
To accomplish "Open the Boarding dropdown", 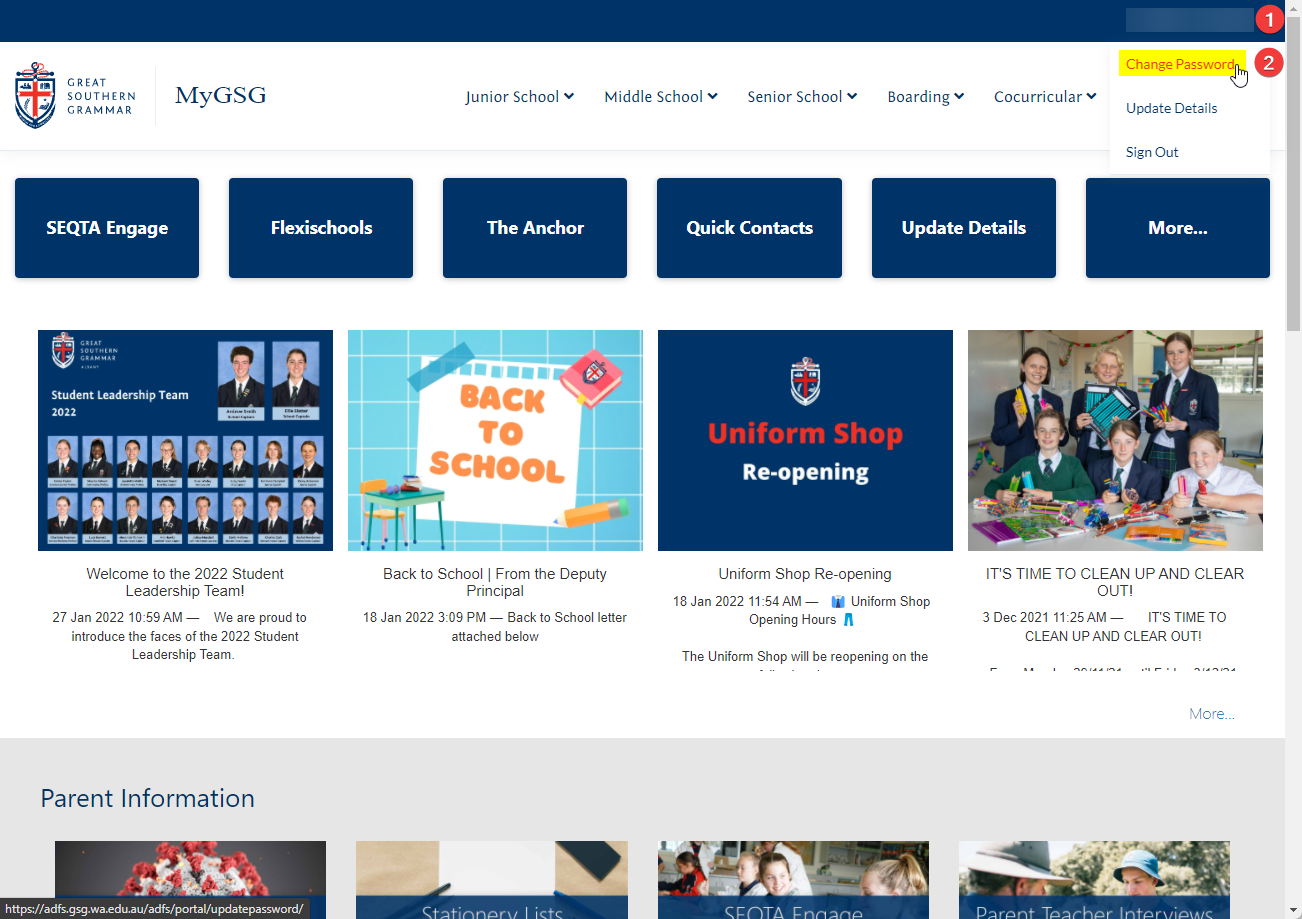I will pyautogui.click(x=925, y=96).
